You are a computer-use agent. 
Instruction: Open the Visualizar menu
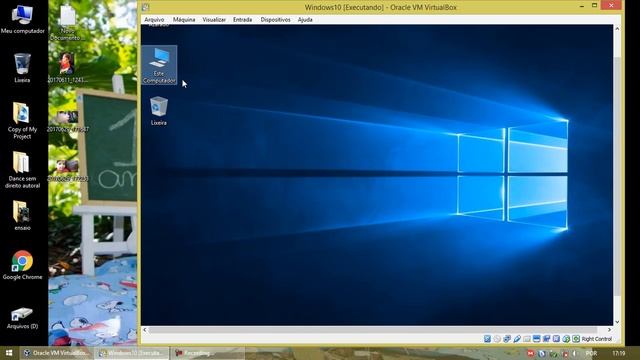coord(214,19)
